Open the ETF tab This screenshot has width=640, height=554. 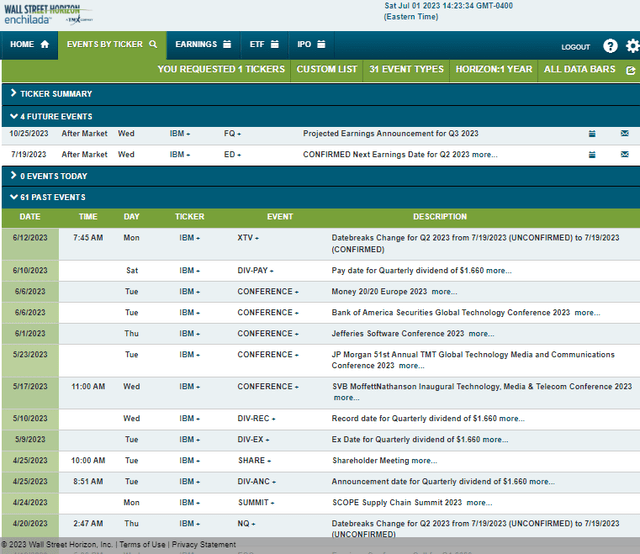click(264, 44)
